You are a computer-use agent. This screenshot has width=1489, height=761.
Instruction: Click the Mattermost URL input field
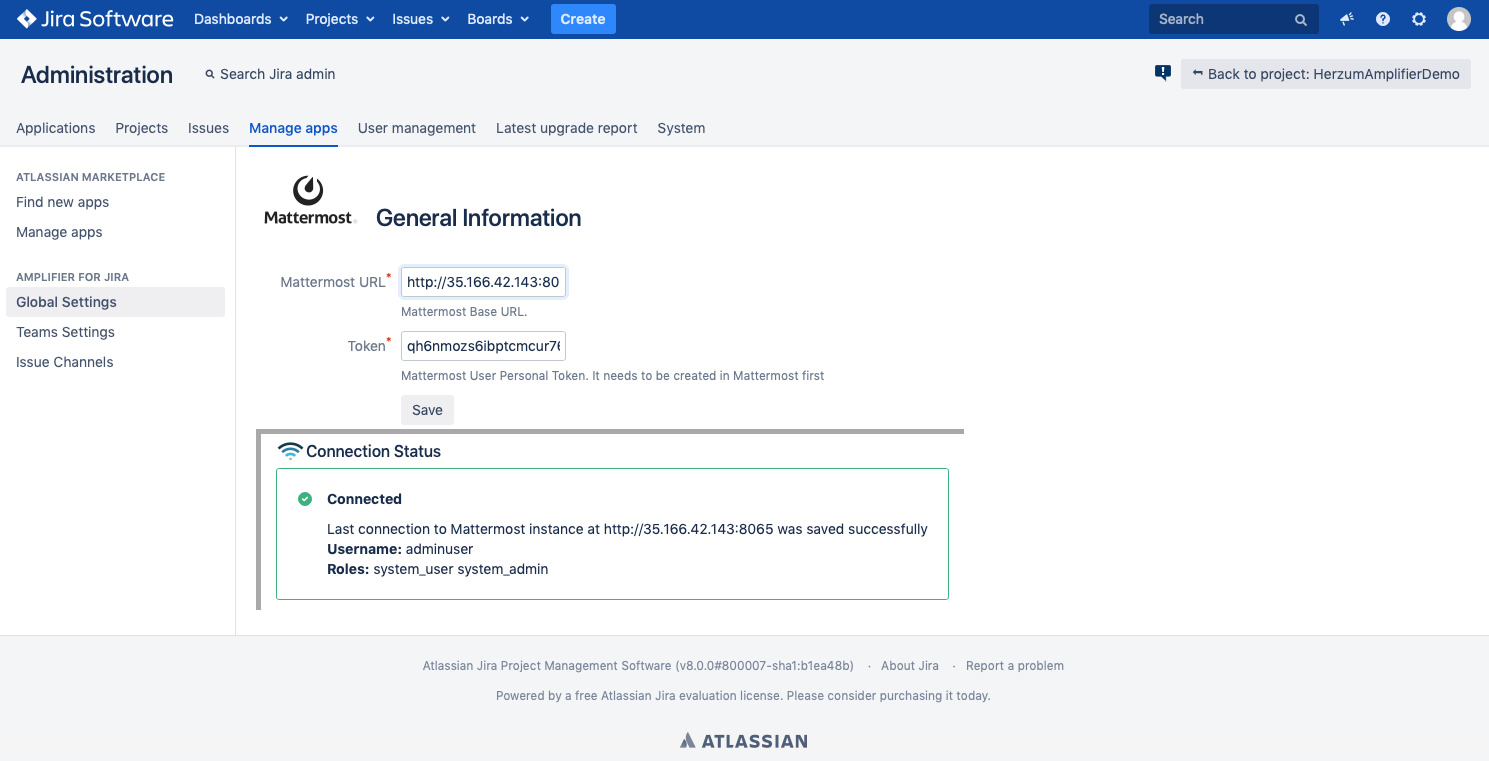pyautogui.click(x=483, y=282)
